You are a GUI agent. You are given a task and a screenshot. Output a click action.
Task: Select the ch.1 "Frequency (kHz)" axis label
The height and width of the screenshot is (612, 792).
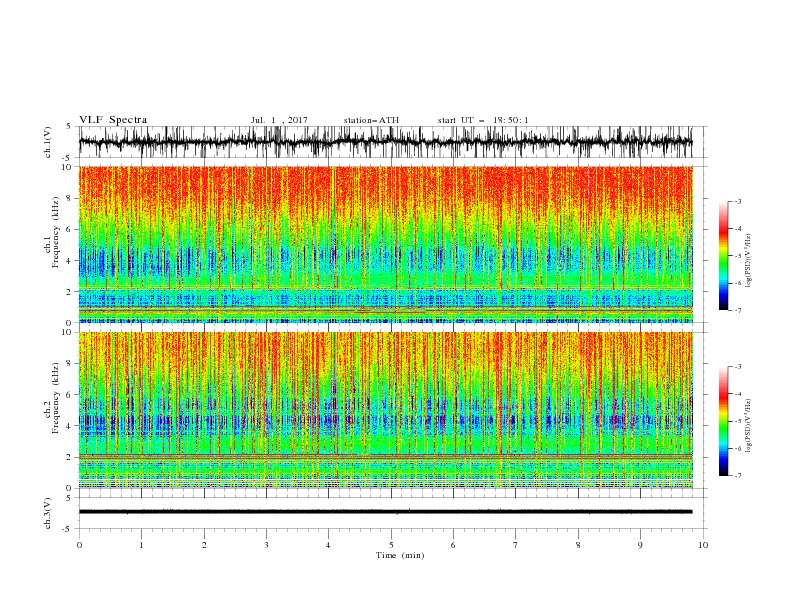click(56, 233)
